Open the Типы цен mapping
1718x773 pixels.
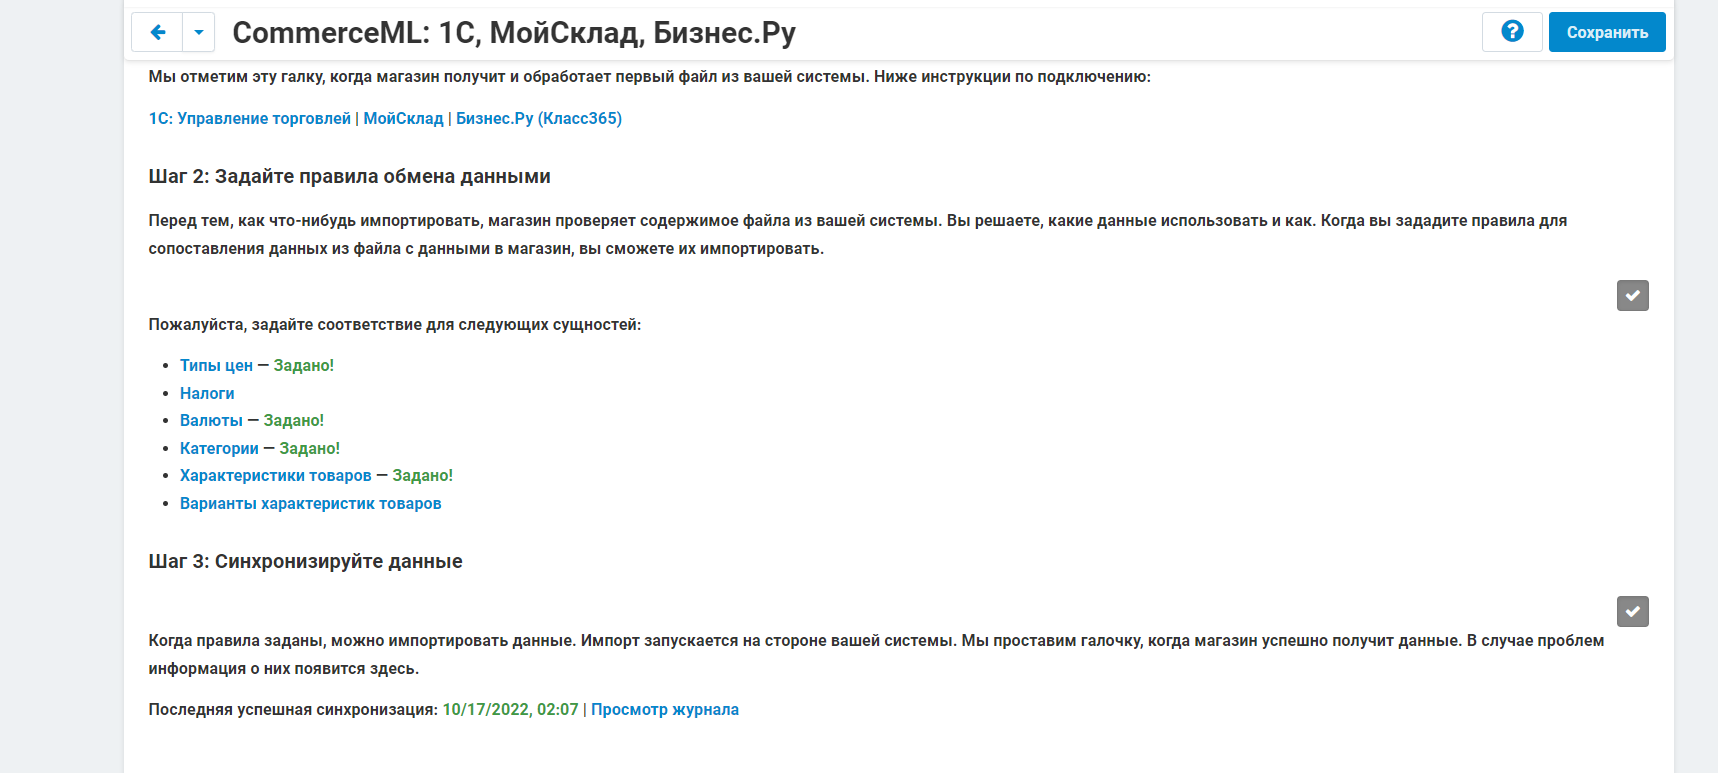coord(216,365)
